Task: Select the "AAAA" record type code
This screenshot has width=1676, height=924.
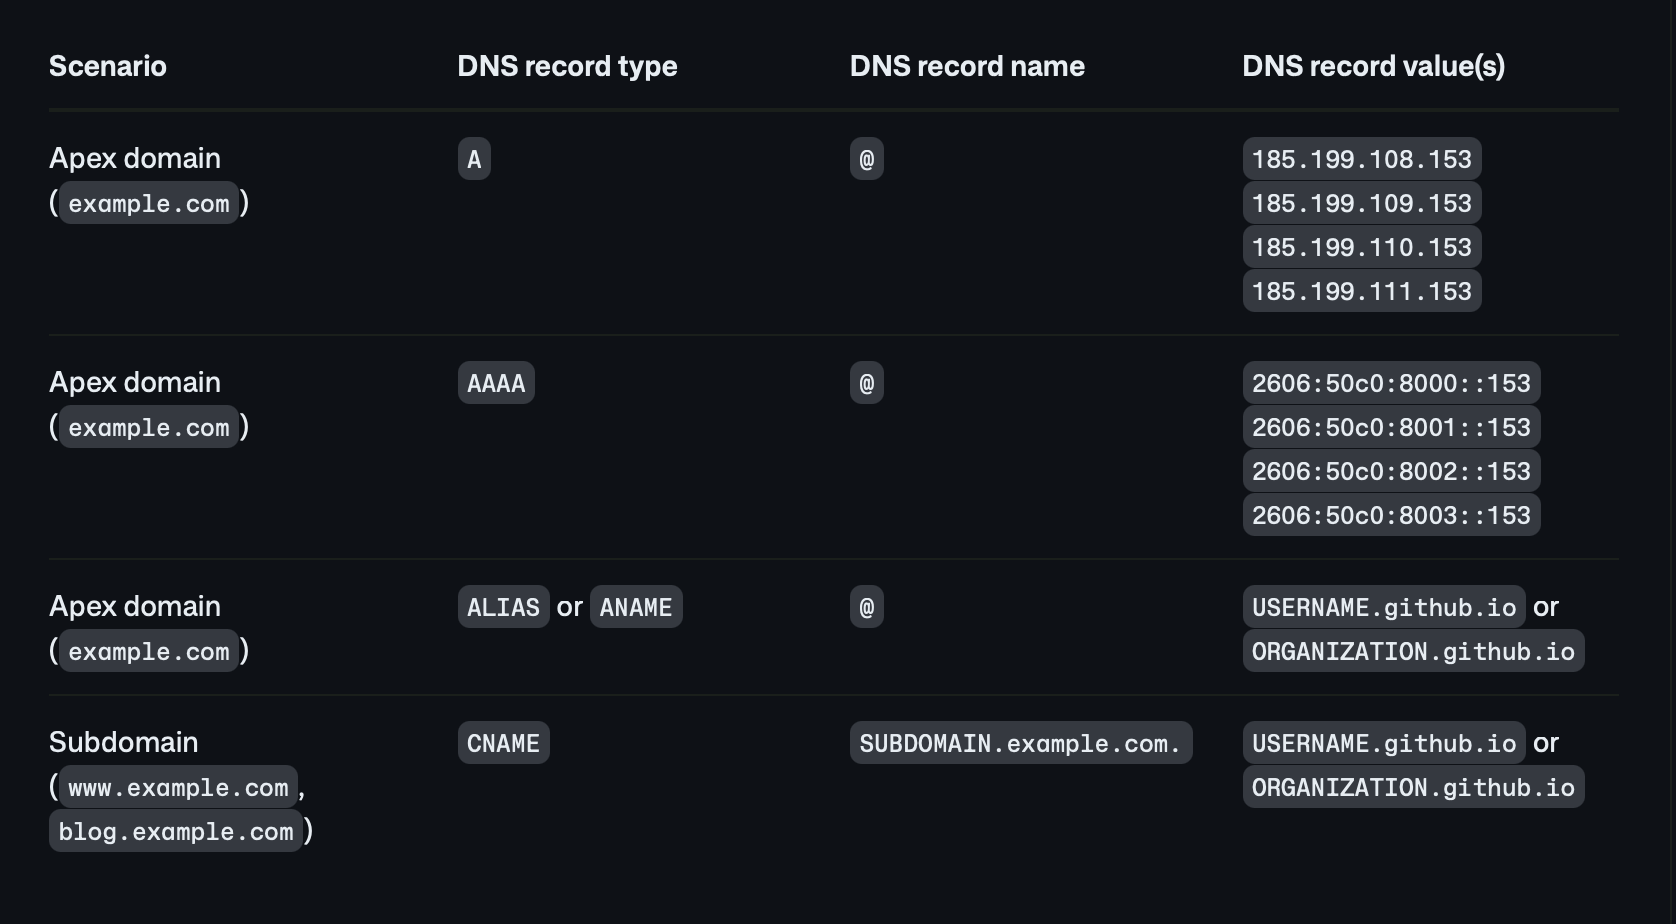Action: click(x=496, y=383)
